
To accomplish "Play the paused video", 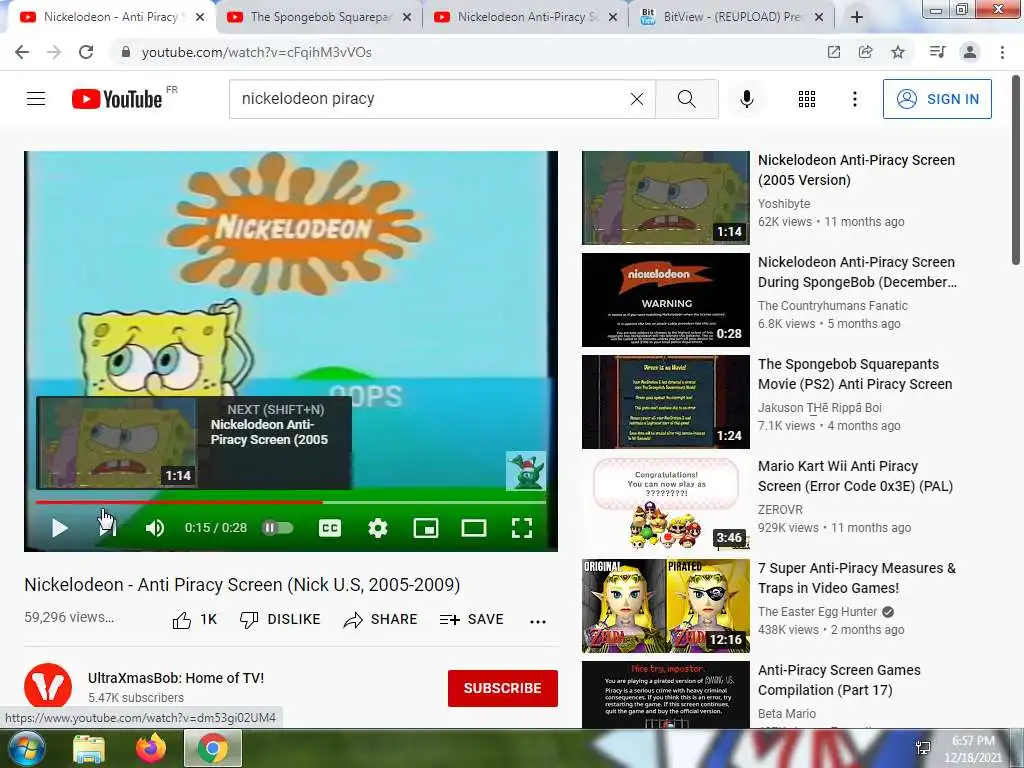I will tap(59, 528).
